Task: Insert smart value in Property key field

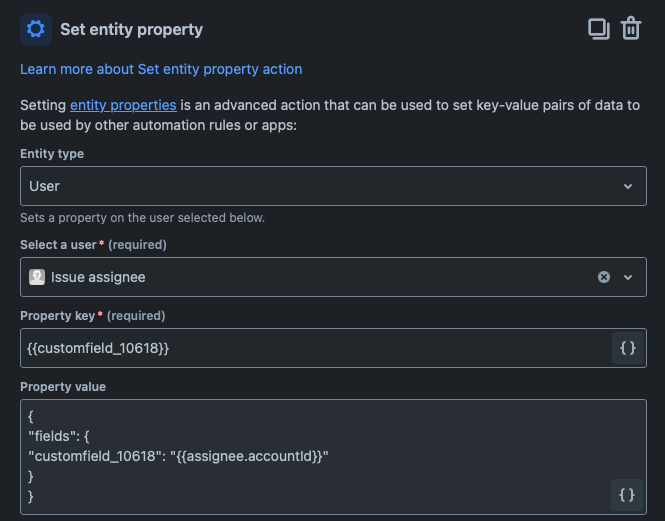Action: [x=628, y=348]
